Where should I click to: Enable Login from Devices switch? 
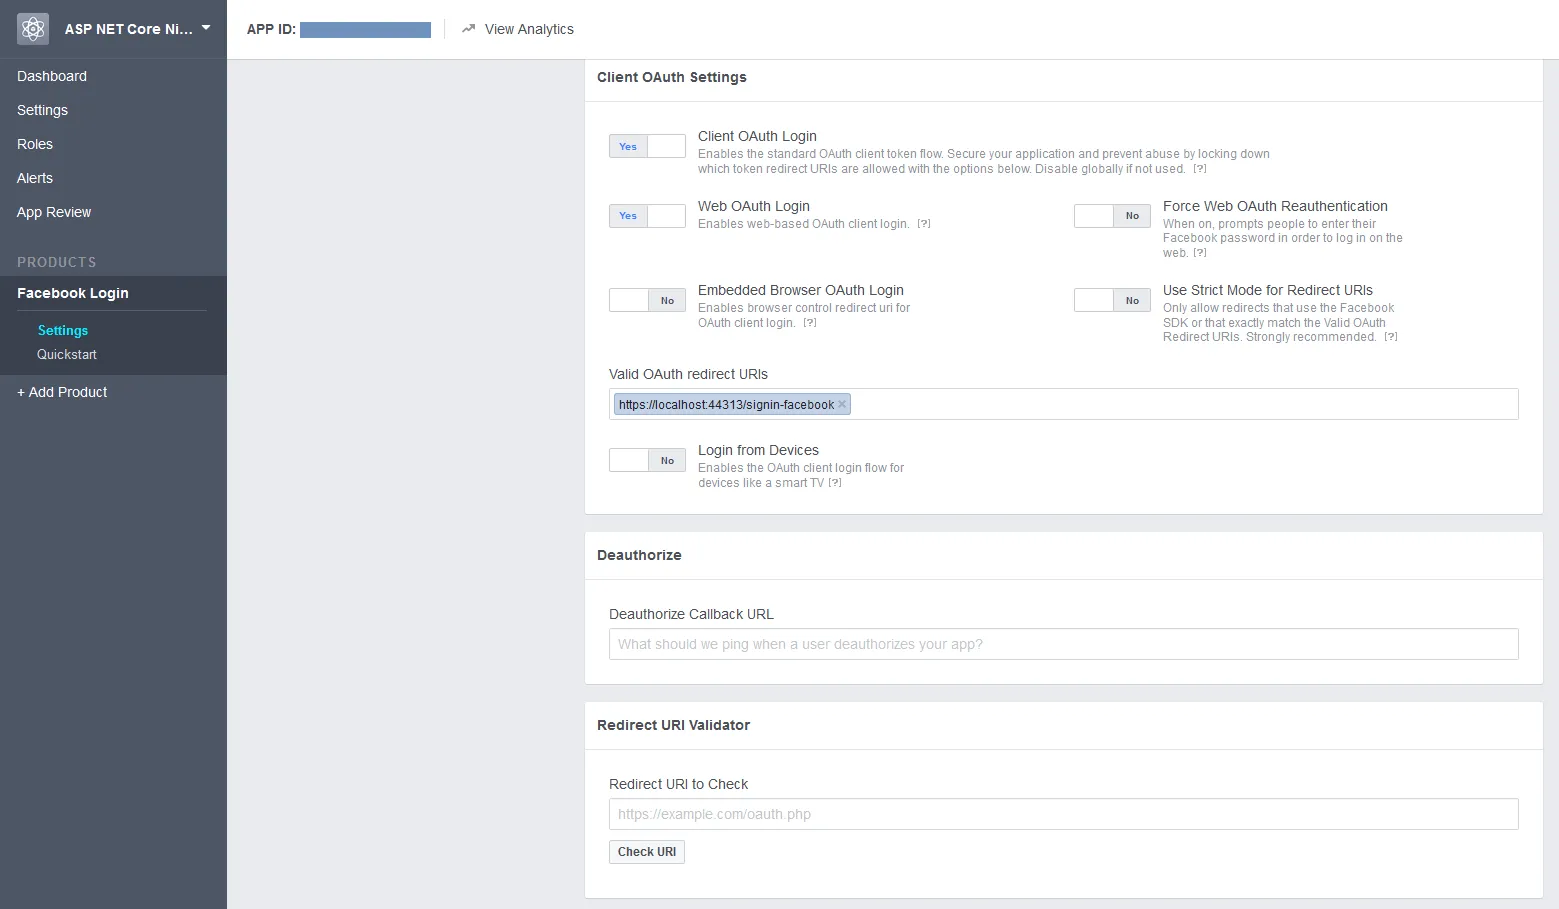[x=647, y=460]
